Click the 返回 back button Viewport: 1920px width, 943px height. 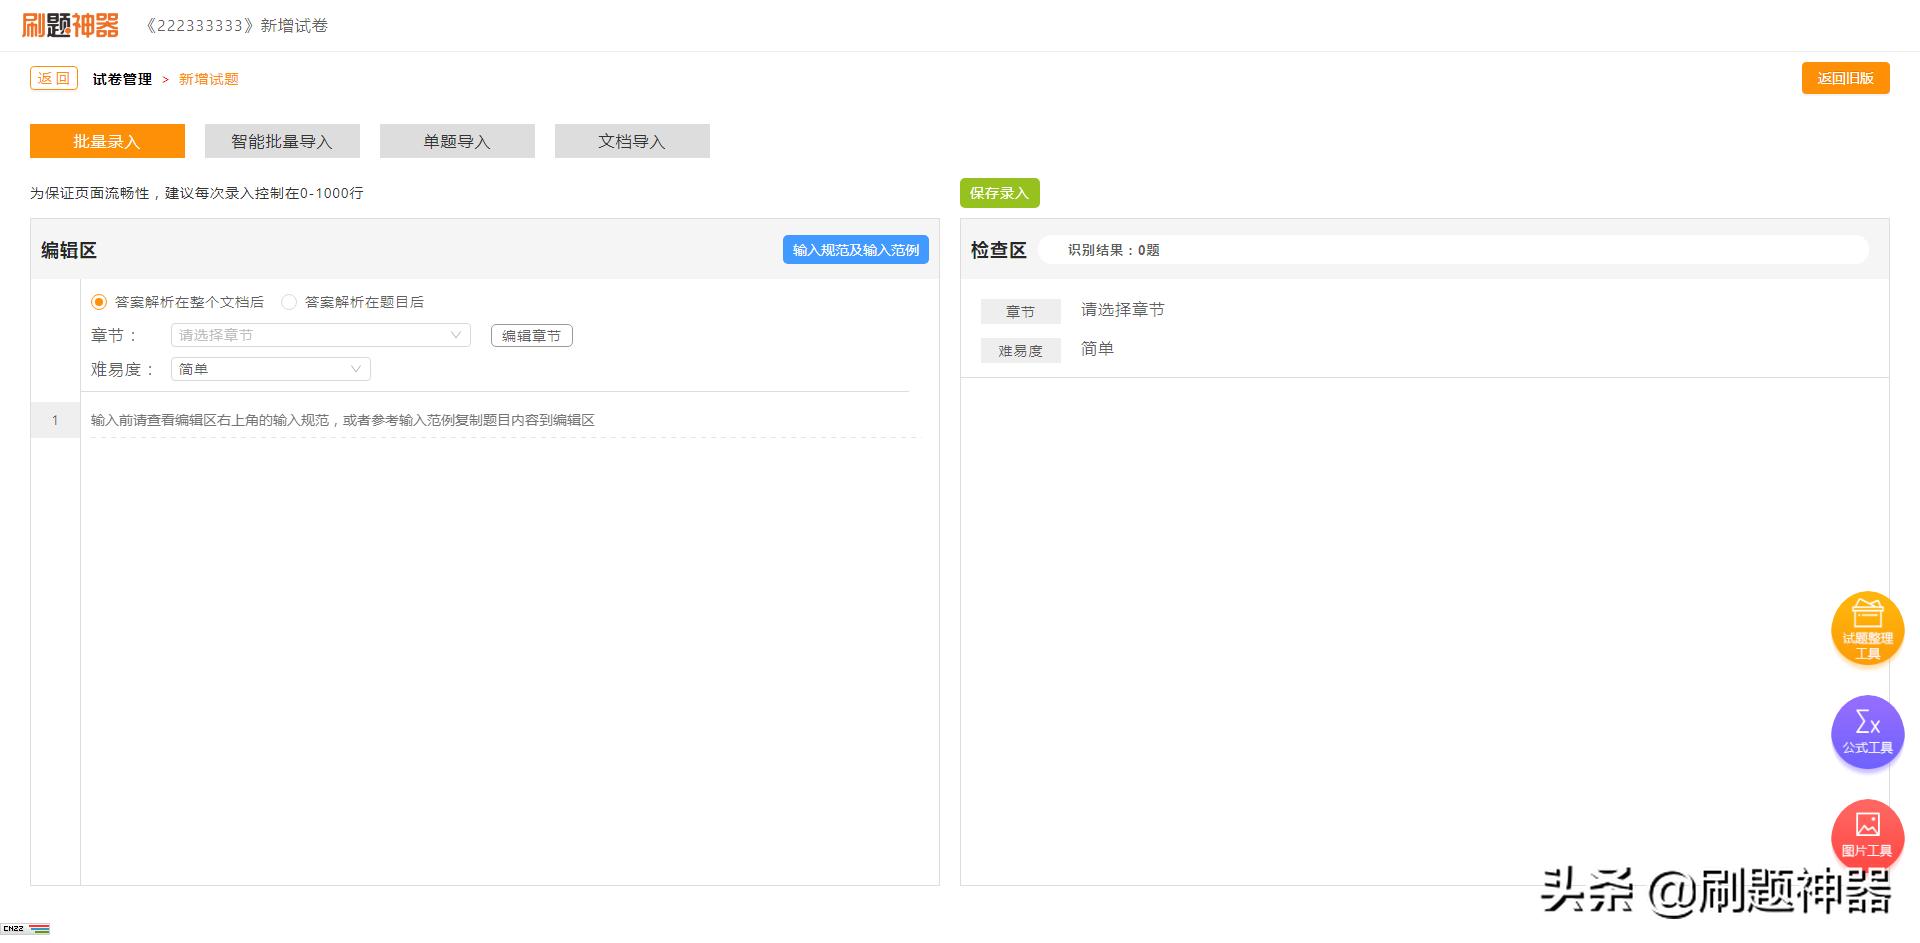(x=54, y=78)
